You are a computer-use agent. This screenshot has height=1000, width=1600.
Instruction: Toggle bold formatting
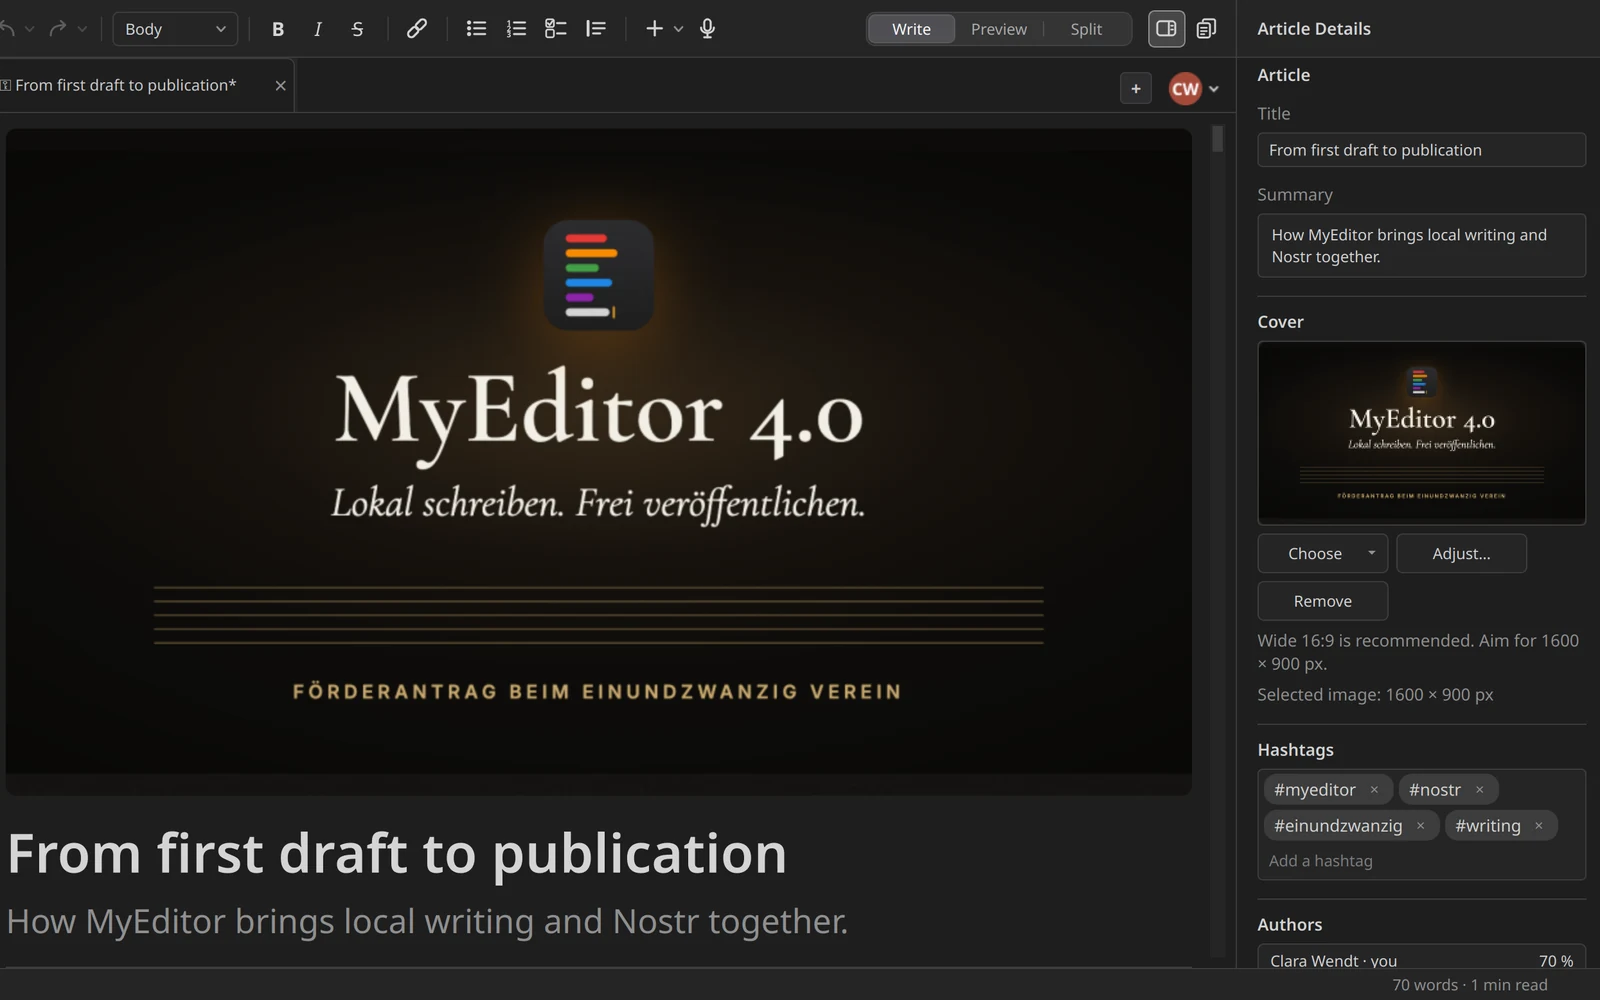pos(278,29)
